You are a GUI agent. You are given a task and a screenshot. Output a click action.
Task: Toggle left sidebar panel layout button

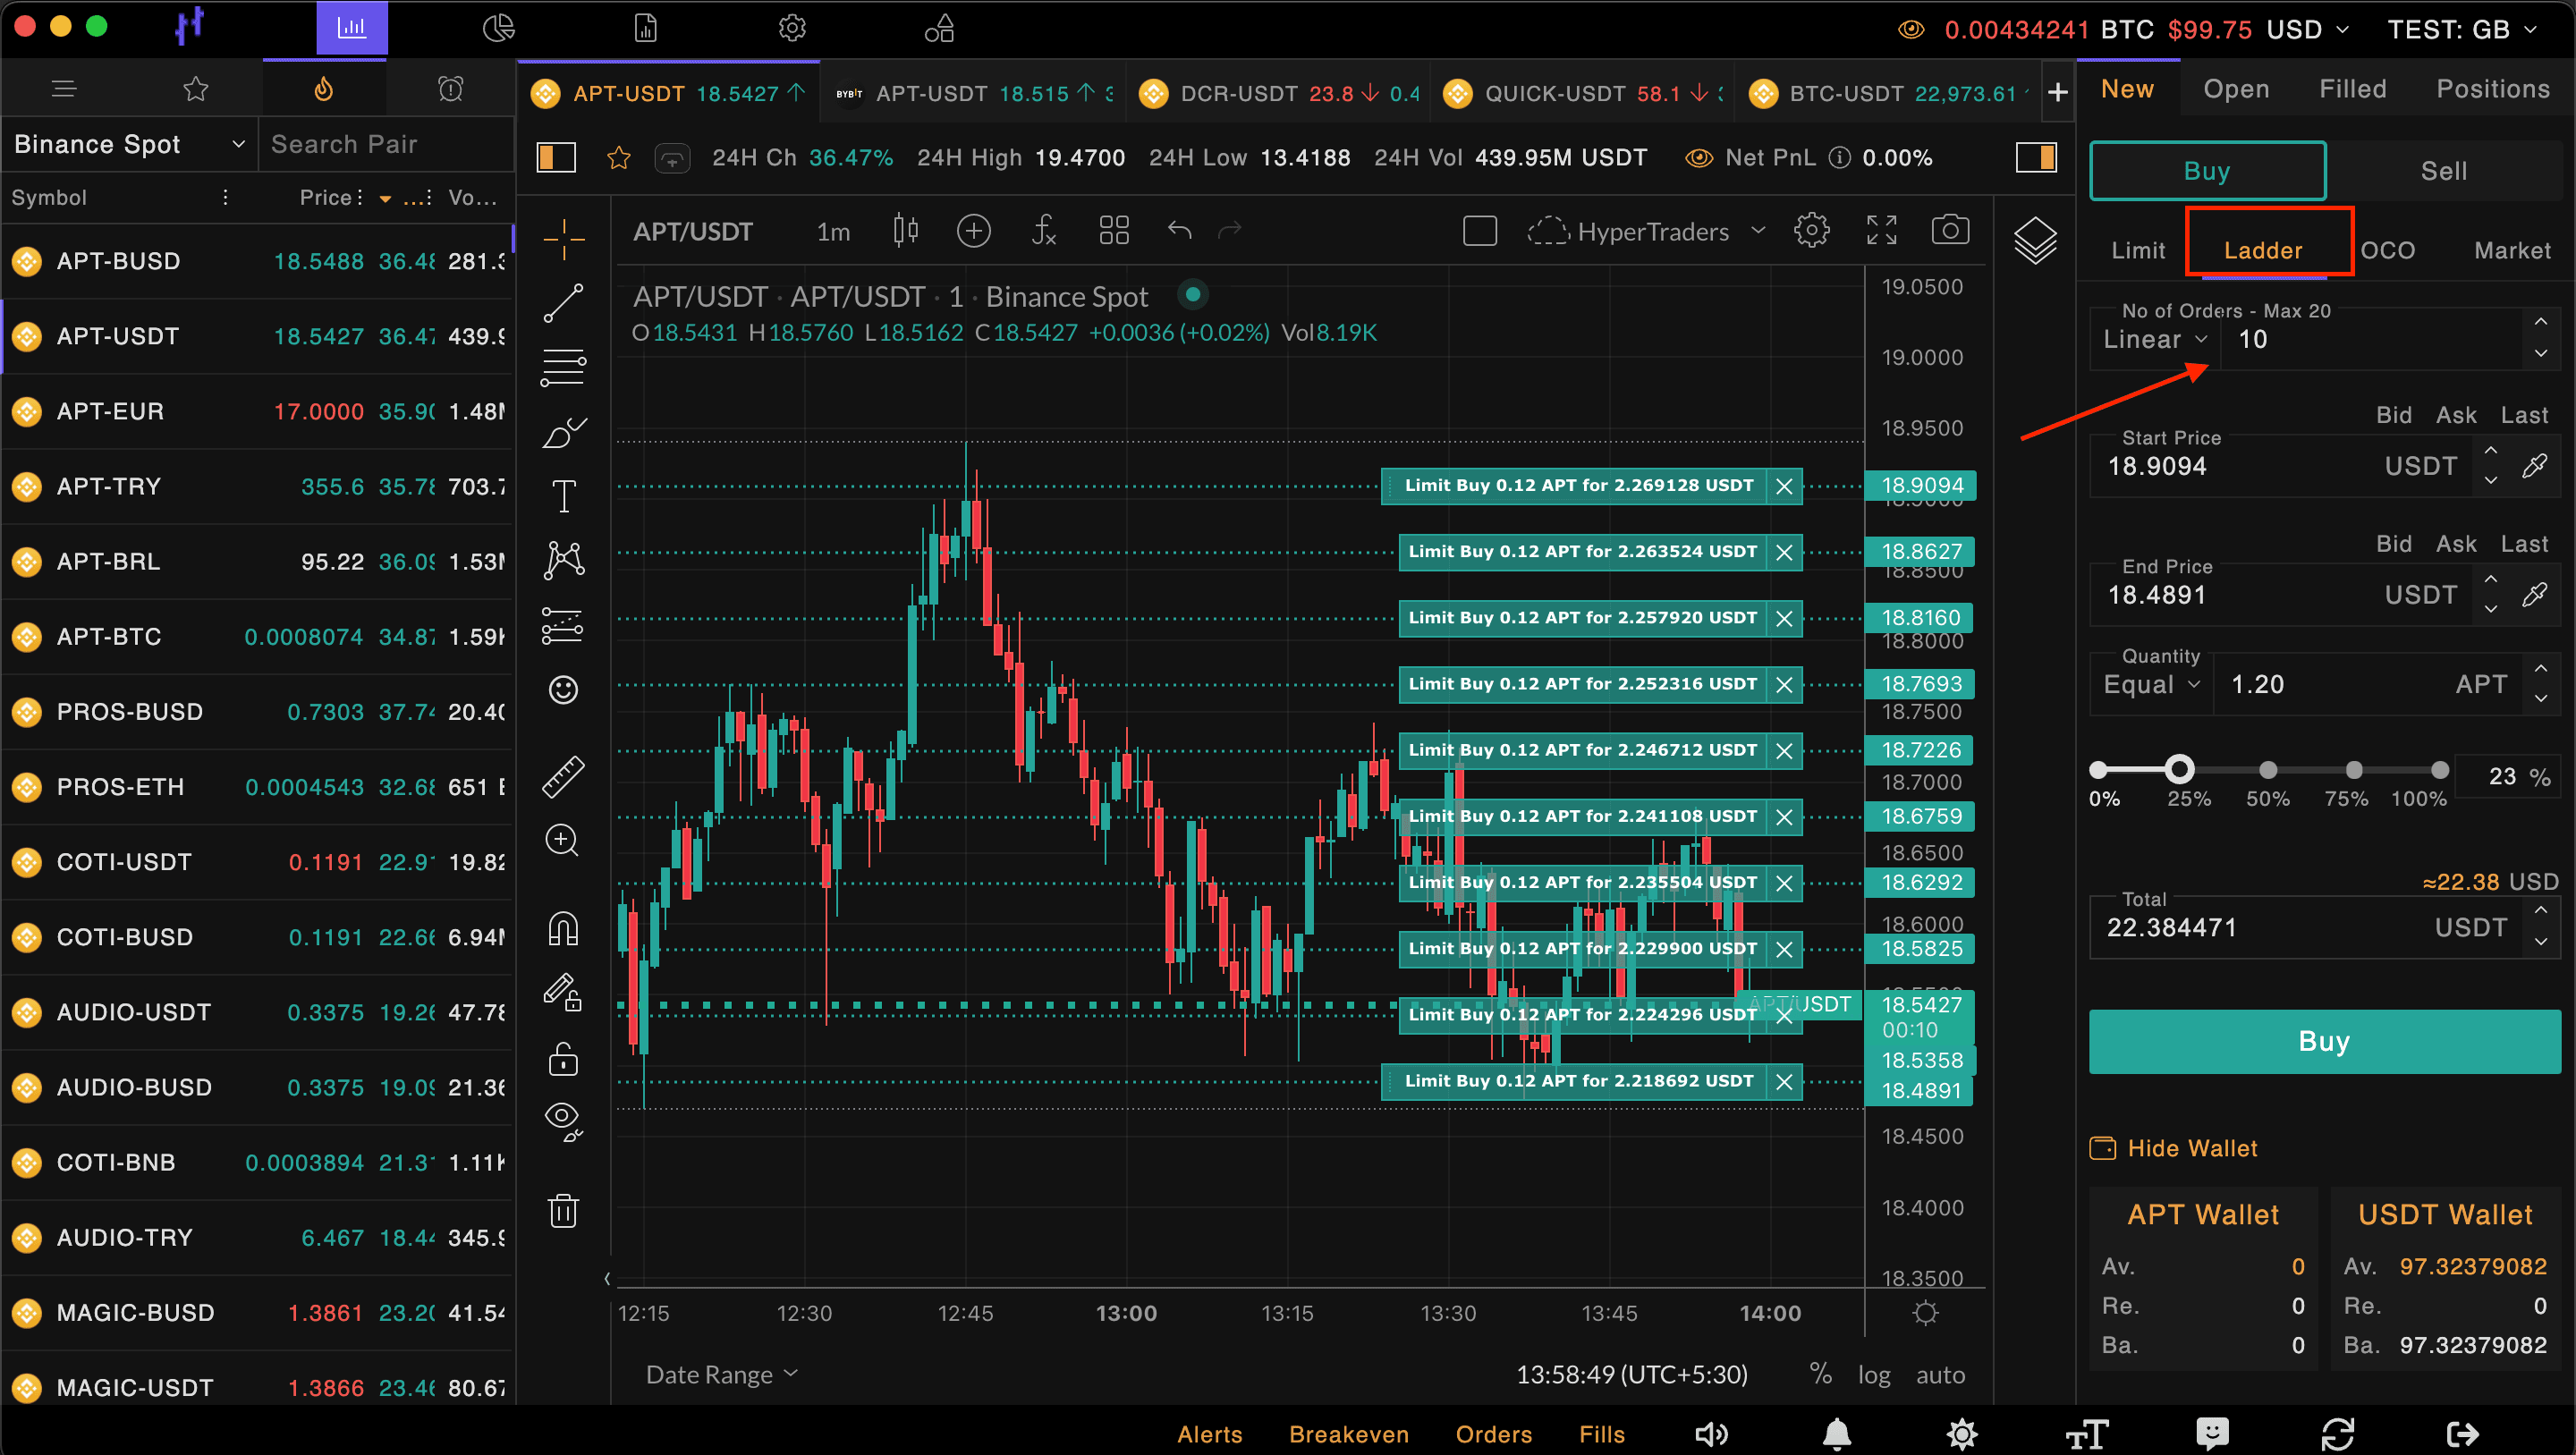click(556, 157)
